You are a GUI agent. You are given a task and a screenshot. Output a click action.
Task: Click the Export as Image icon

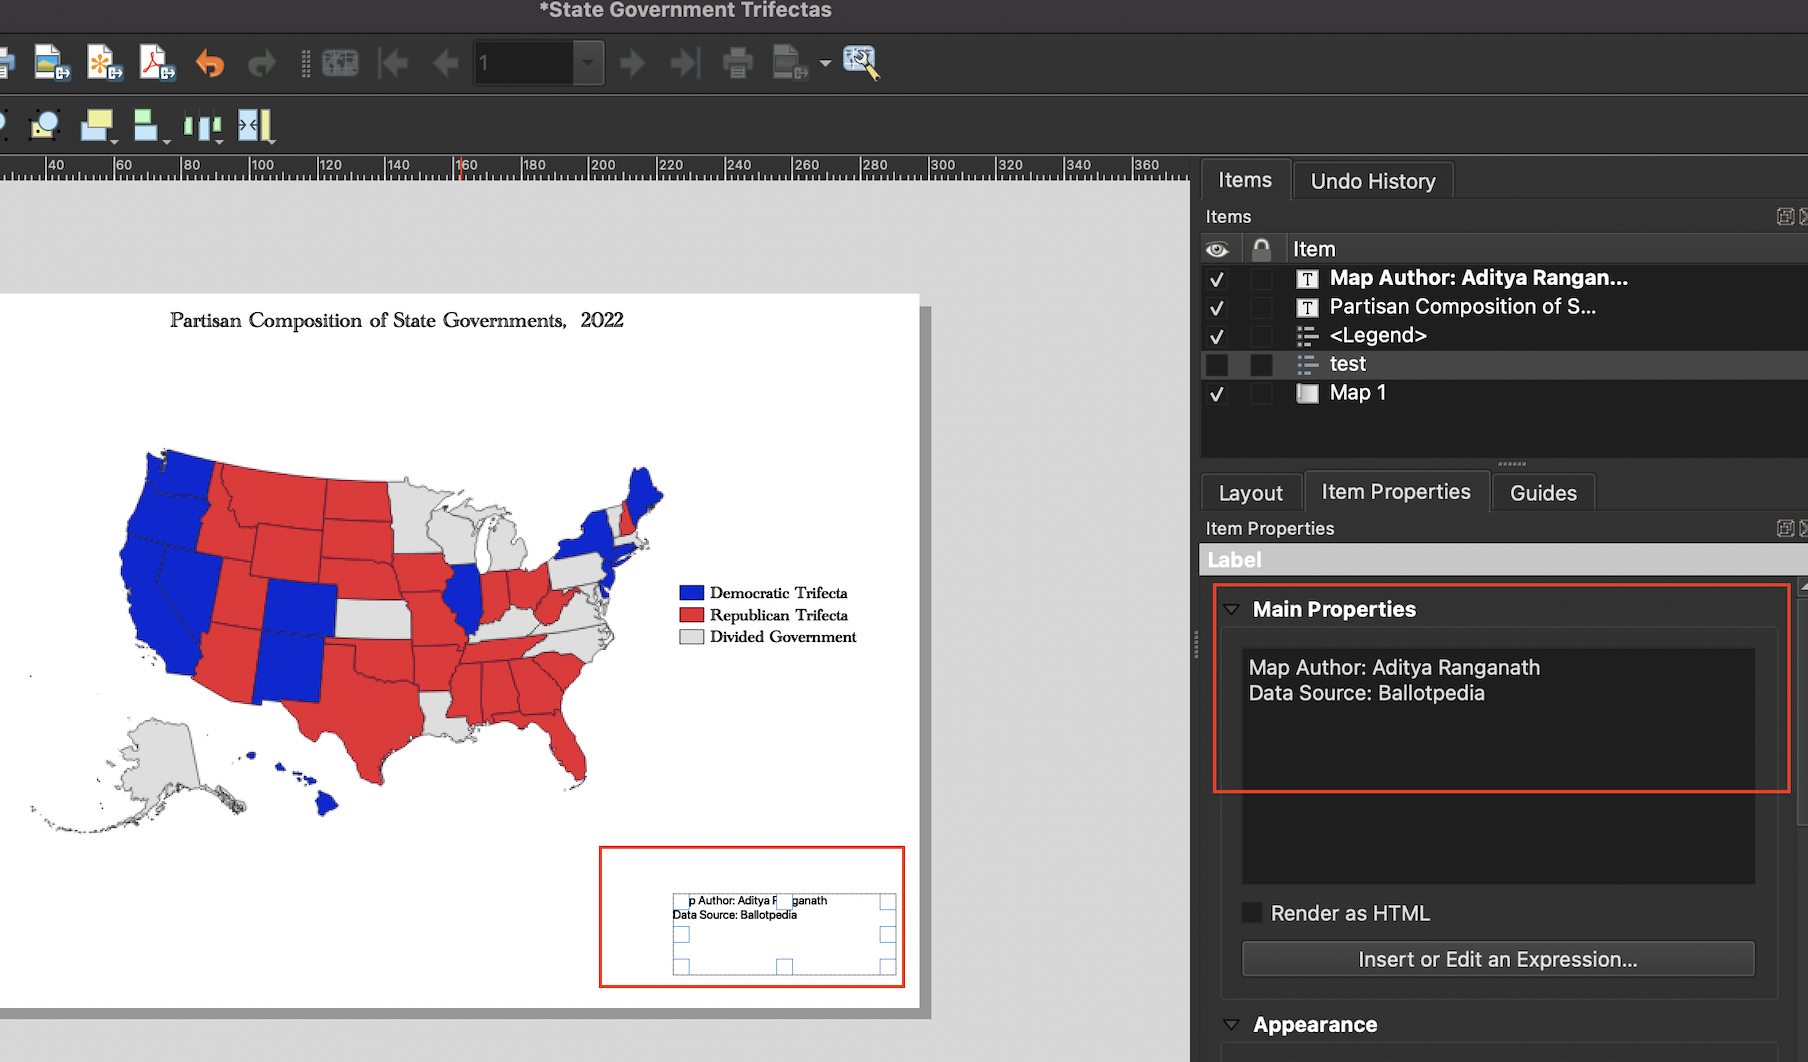click(51, 63)
